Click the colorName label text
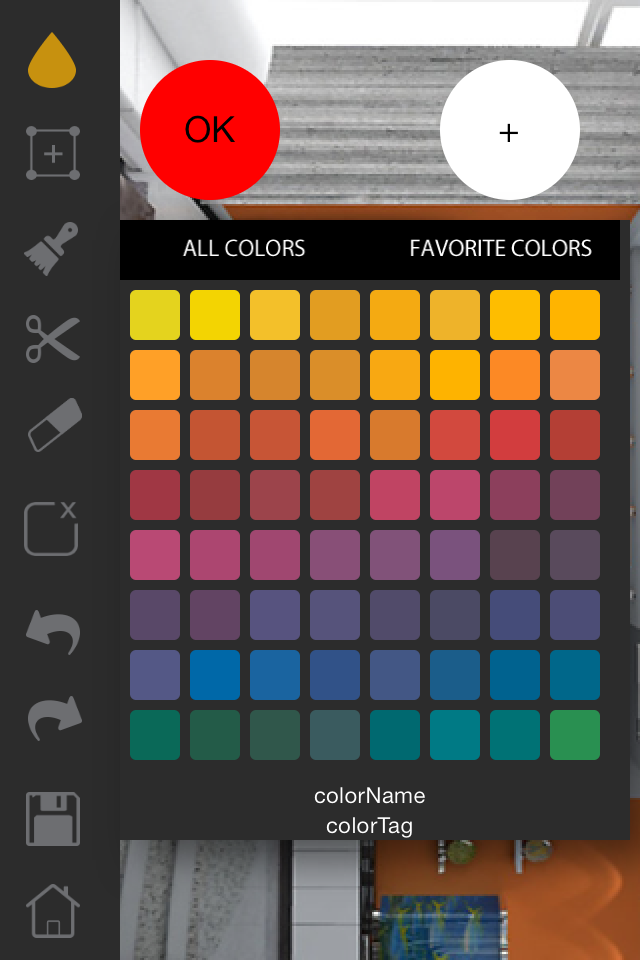This screenshot has width=640, height=960. click(369, 795)
